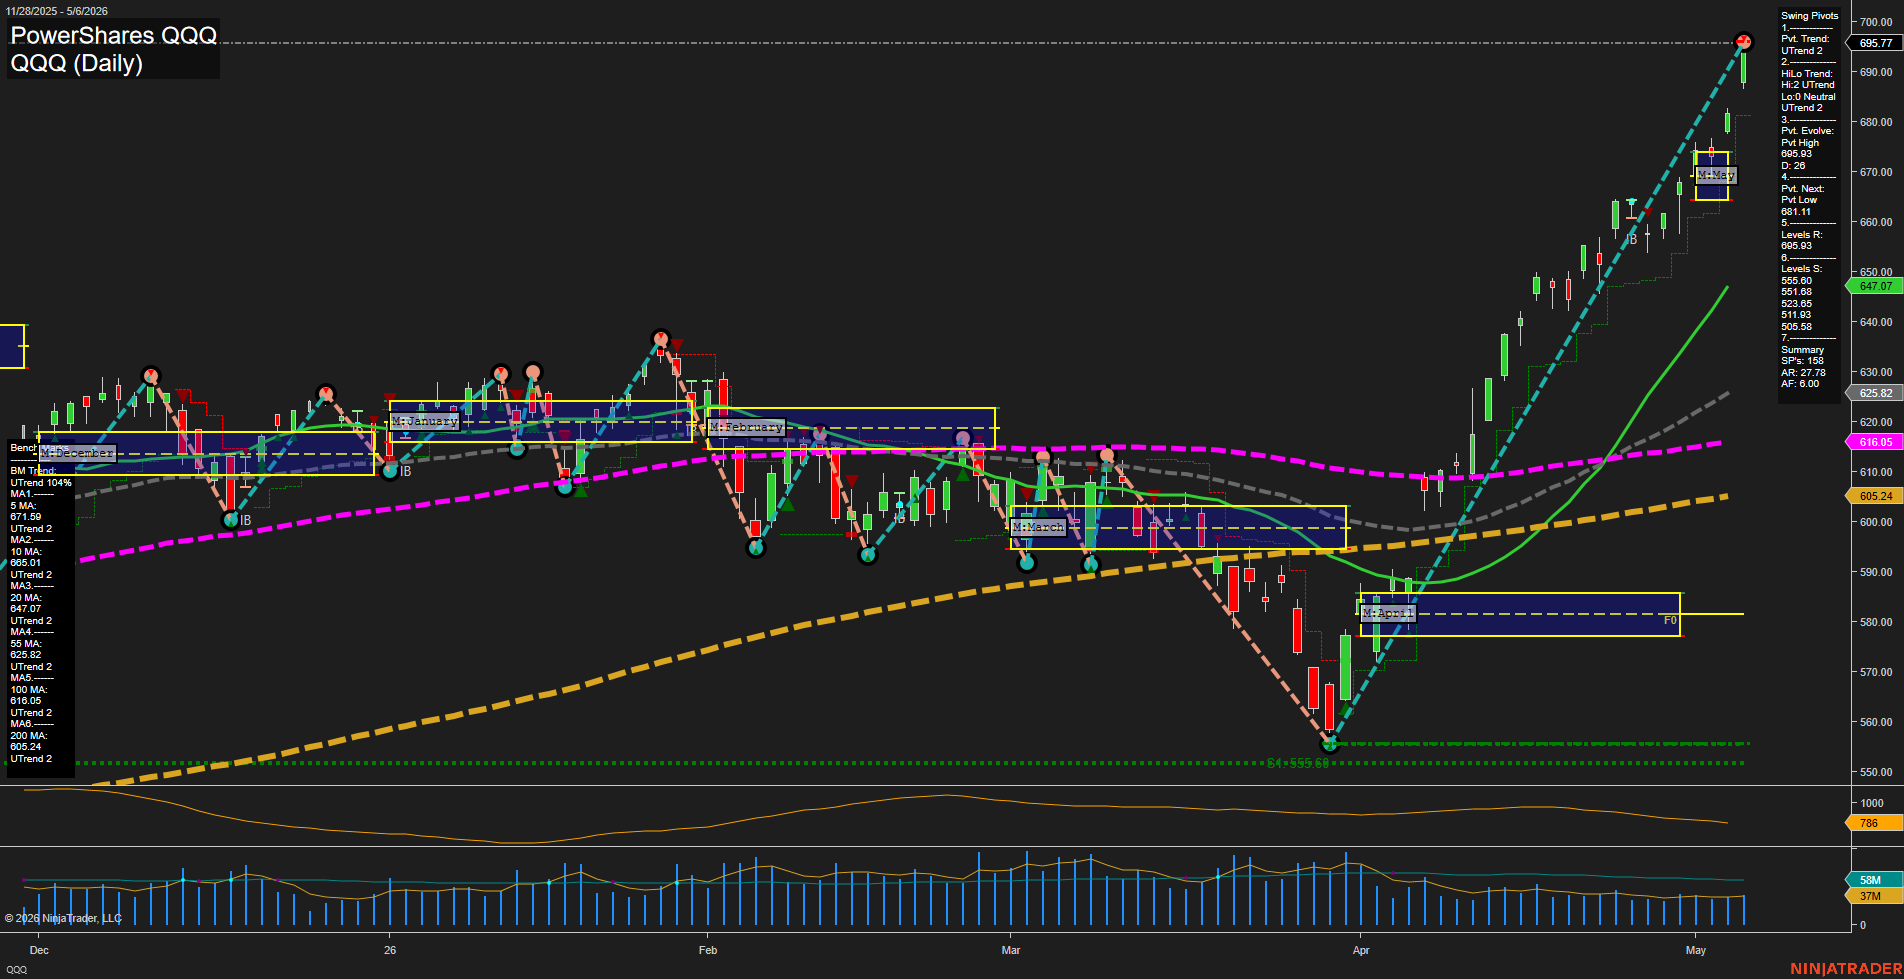
Task: Click the 'Pvt. Evolve:' label
Action: click(1807, 131)
